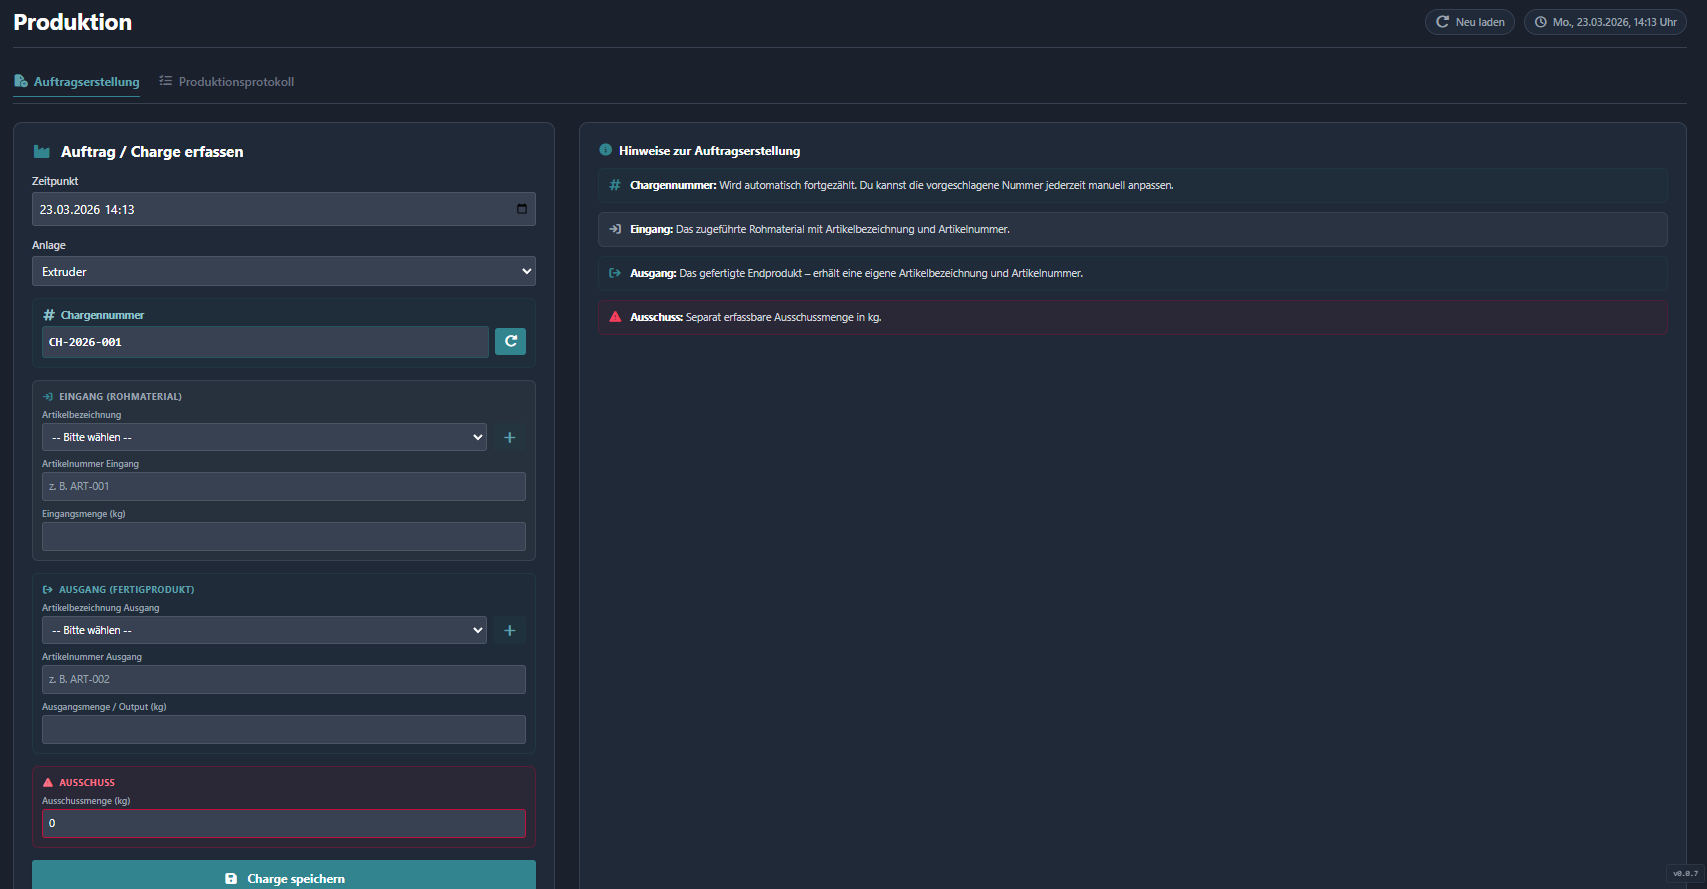Expand the Eingang Artikelbezeichnung dropdown

tap(264, 437)
